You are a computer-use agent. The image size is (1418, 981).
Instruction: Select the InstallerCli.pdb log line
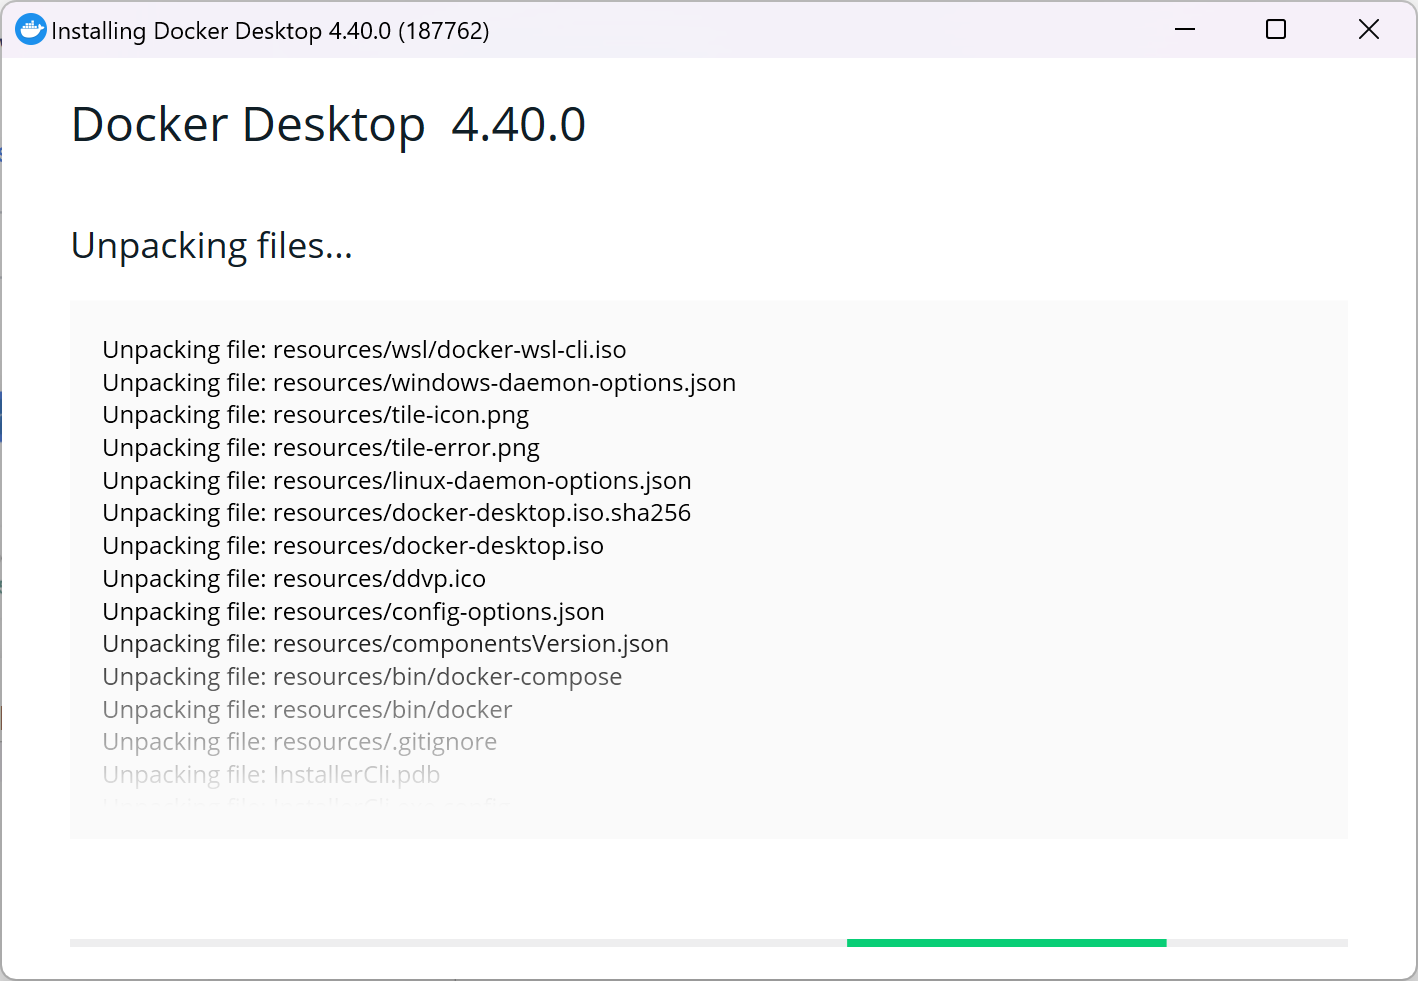tap(271, 775)
